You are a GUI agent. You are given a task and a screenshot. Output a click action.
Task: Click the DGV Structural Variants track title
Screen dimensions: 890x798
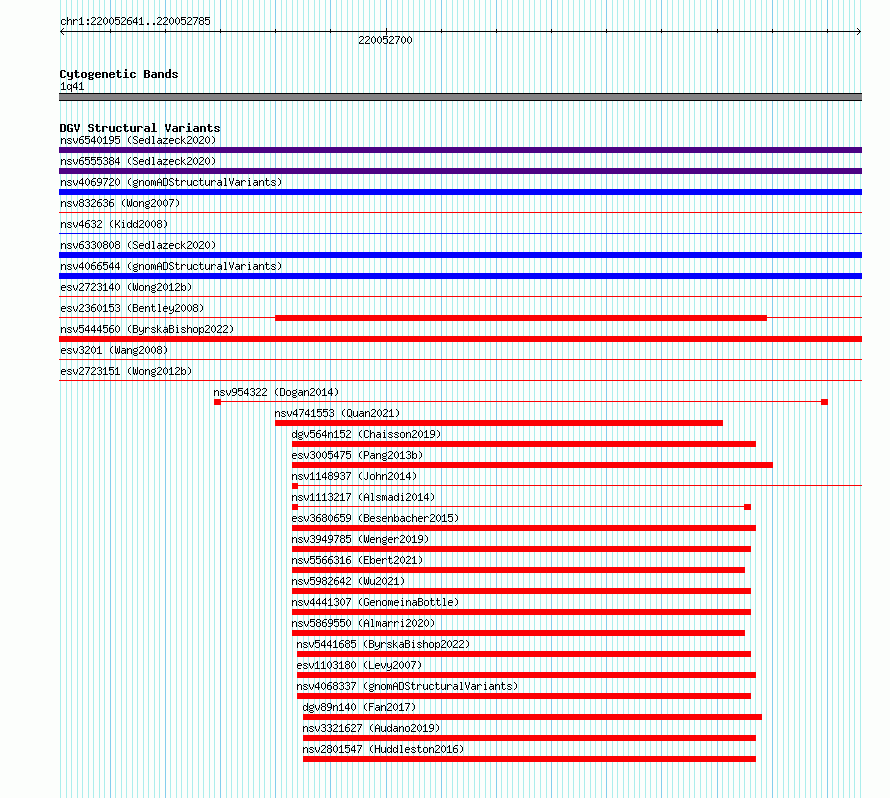pos(140,128)
